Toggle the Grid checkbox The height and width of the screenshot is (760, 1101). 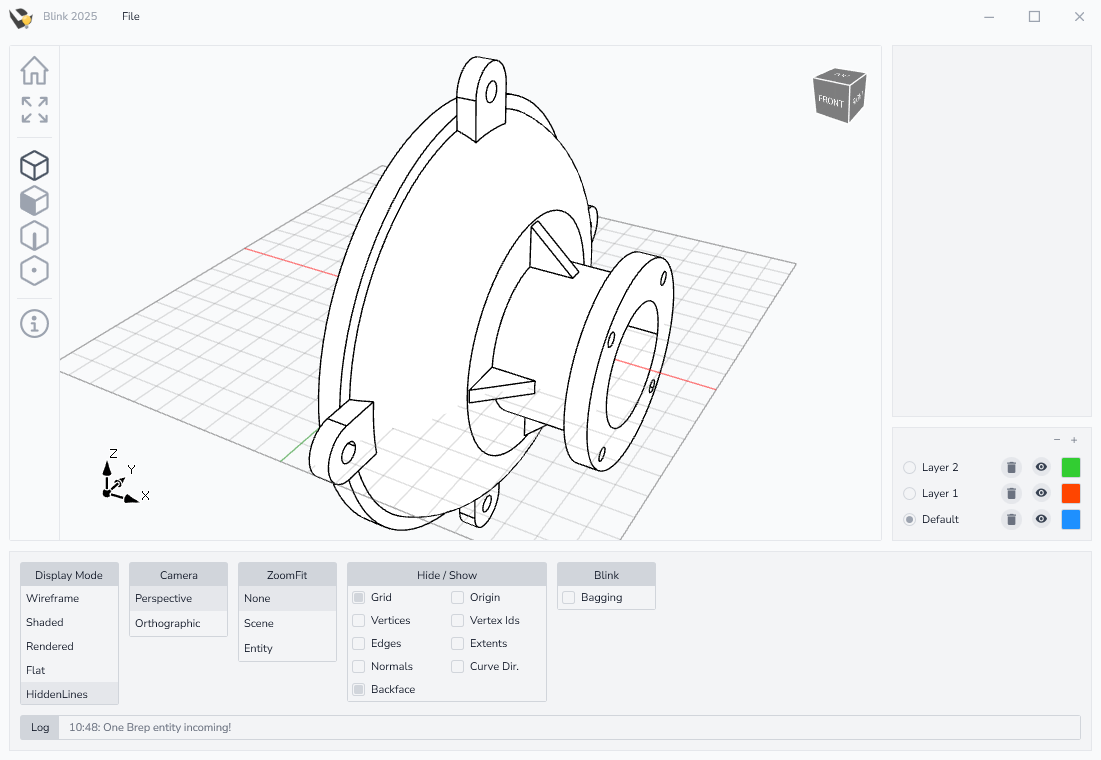tap(359, 597)
